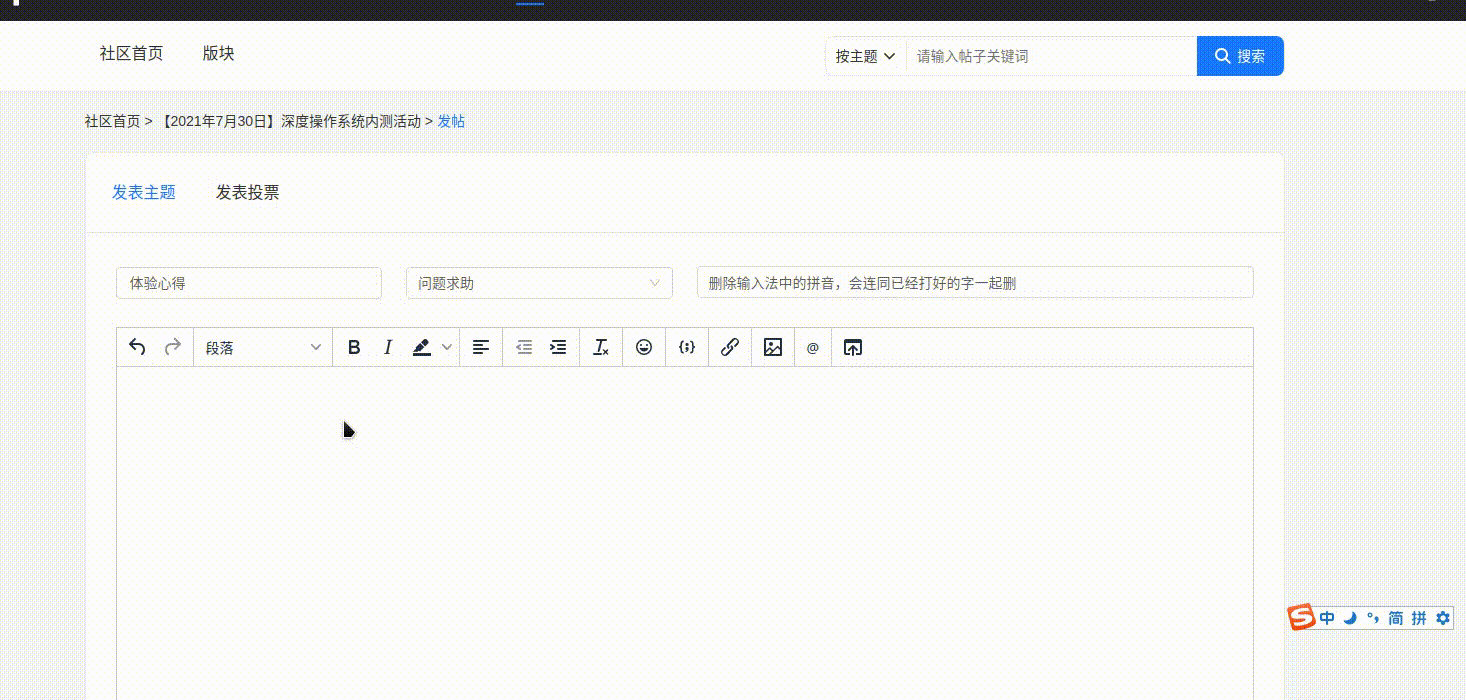This screenshot has width=1466, height=700.
Task: Click the undo arrow in the editor toolbar
Action: click(138, 347)
